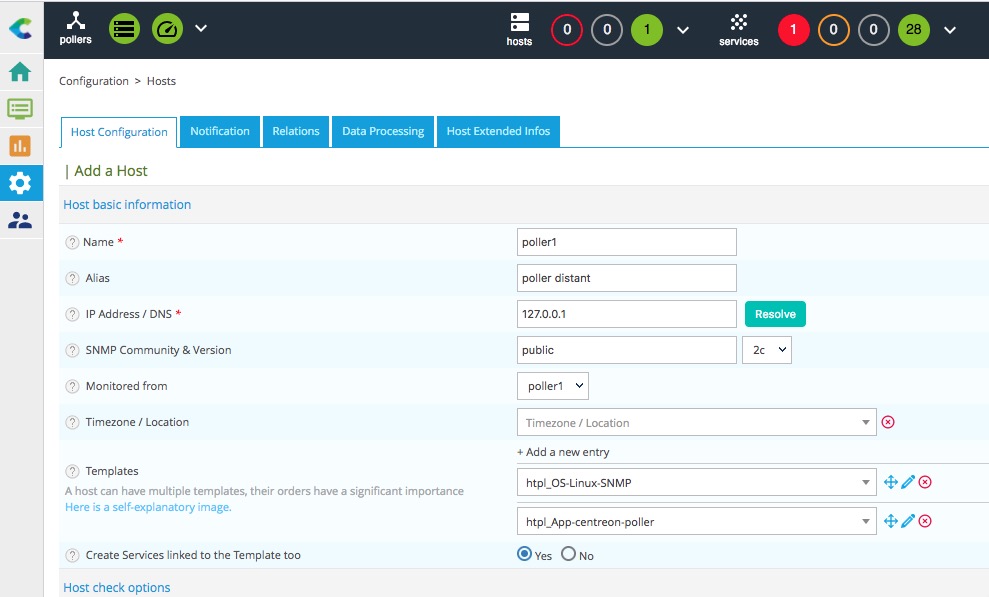Click the Add a new entry link
989x597 pixels.
click(563, 452)
